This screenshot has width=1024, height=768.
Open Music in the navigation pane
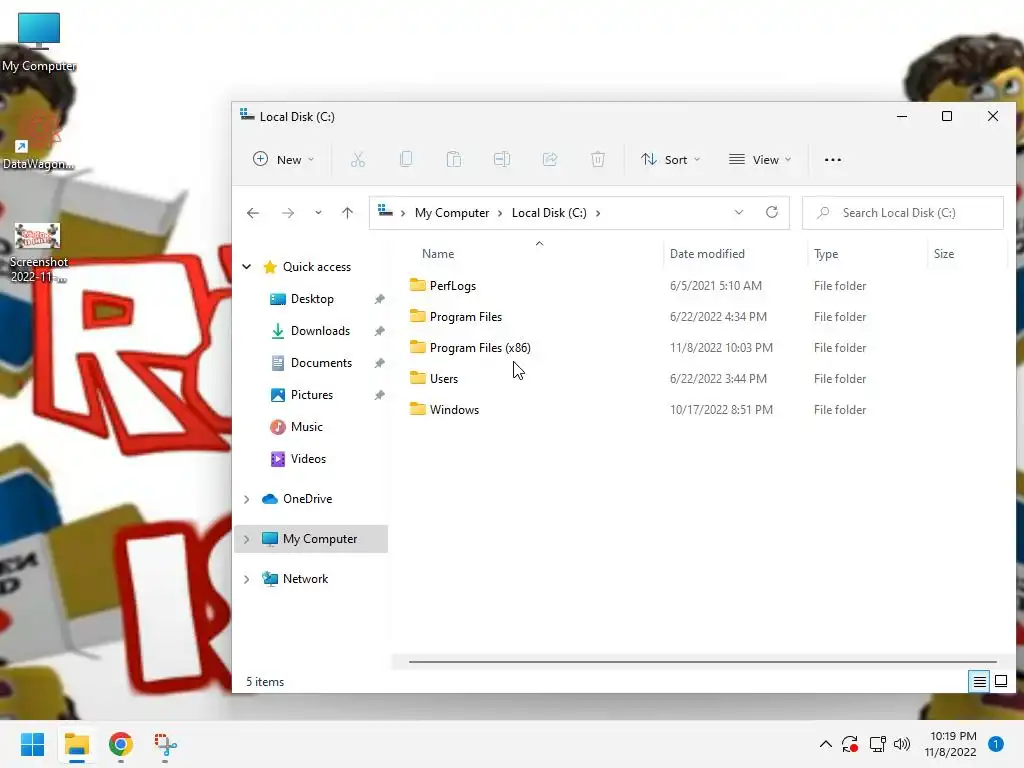[306, 427]
